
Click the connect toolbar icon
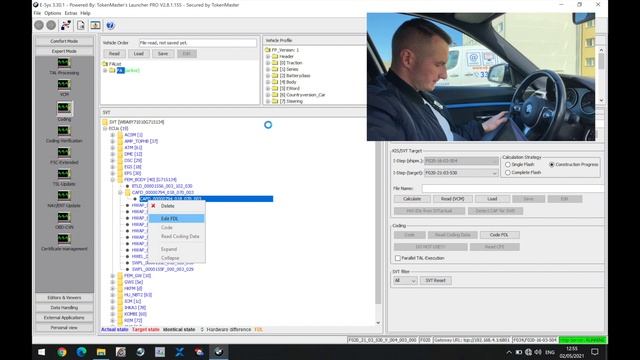(66, 25)
